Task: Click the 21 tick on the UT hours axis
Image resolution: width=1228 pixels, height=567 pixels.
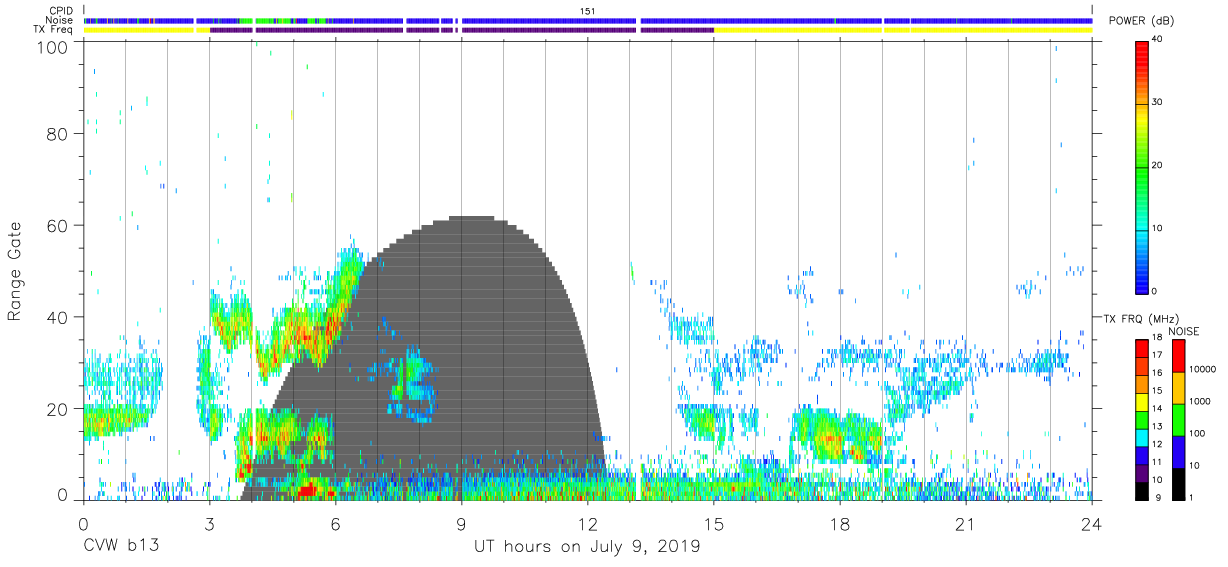Action: tap(966, 523)
